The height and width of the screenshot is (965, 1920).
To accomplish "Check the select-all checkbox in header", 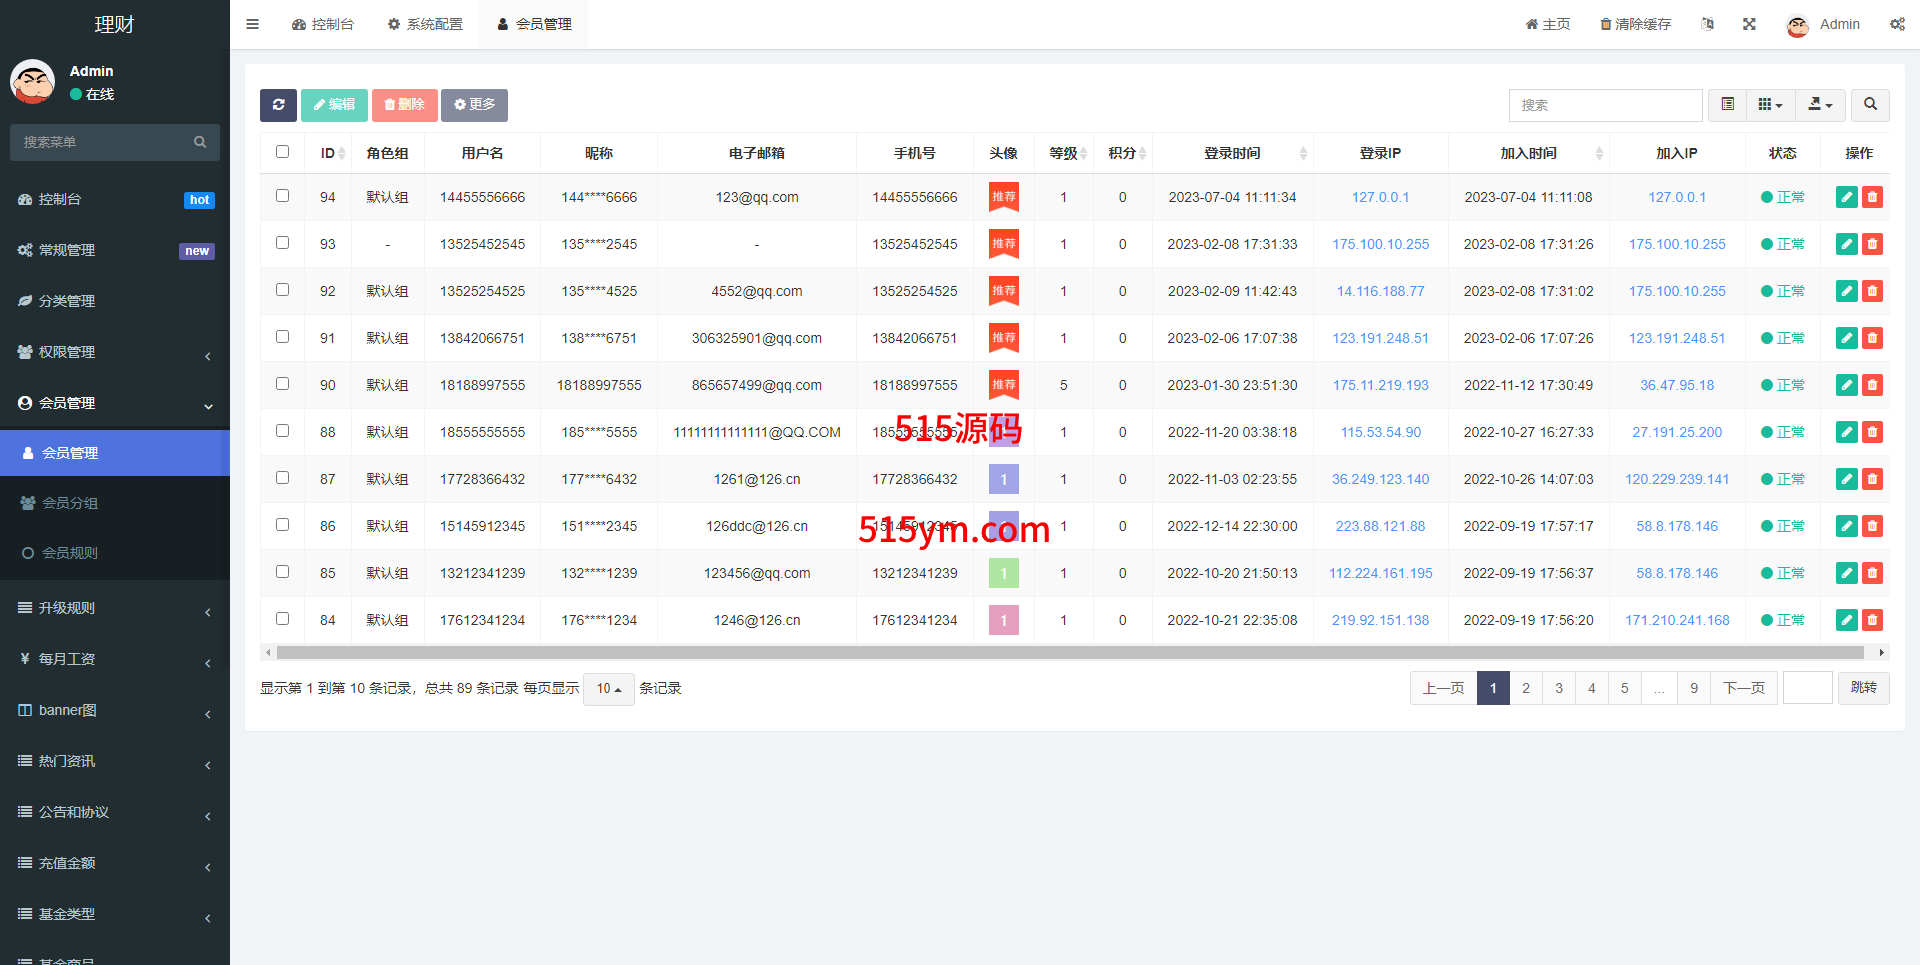I will point(282,152).
